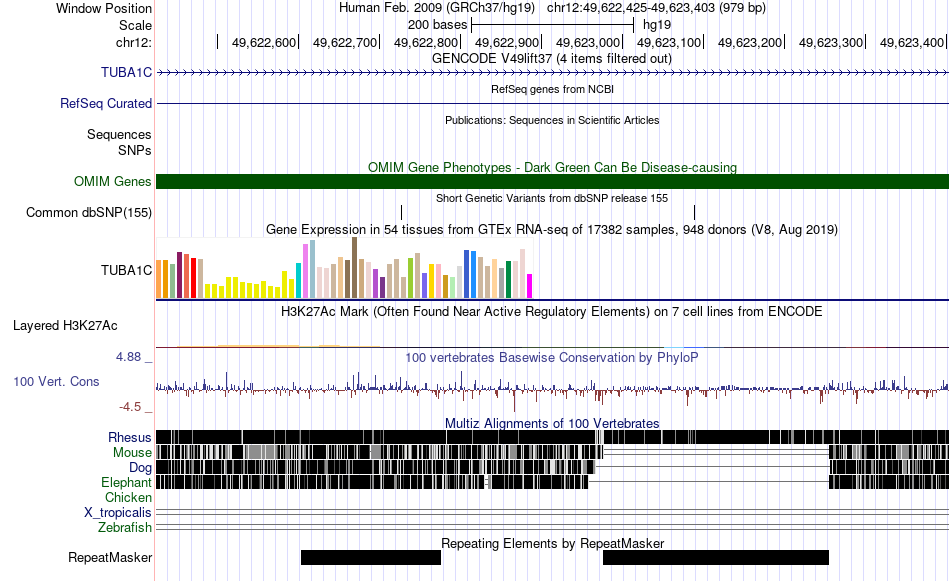Click the Sequences track label
Viewport: 950px width, 581px height.
point(119,134)
